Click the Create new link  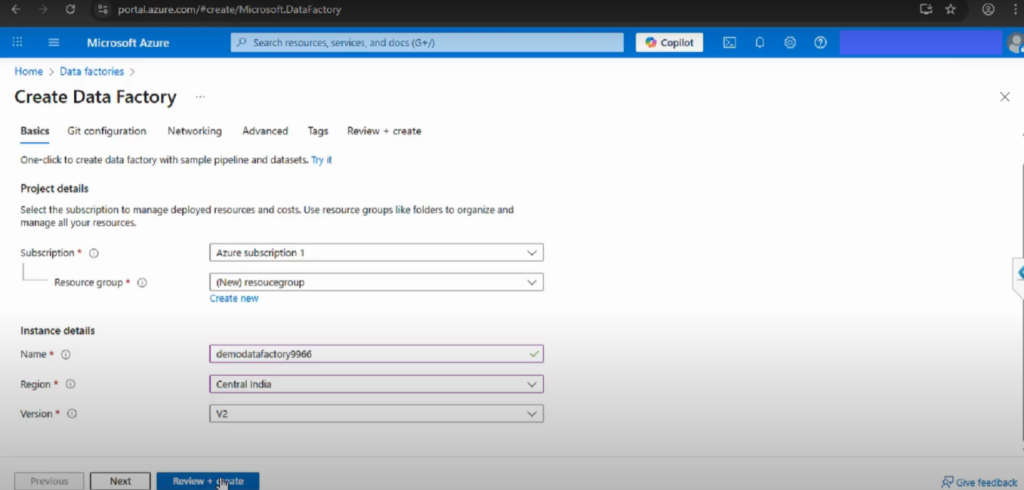coord(234,299)
